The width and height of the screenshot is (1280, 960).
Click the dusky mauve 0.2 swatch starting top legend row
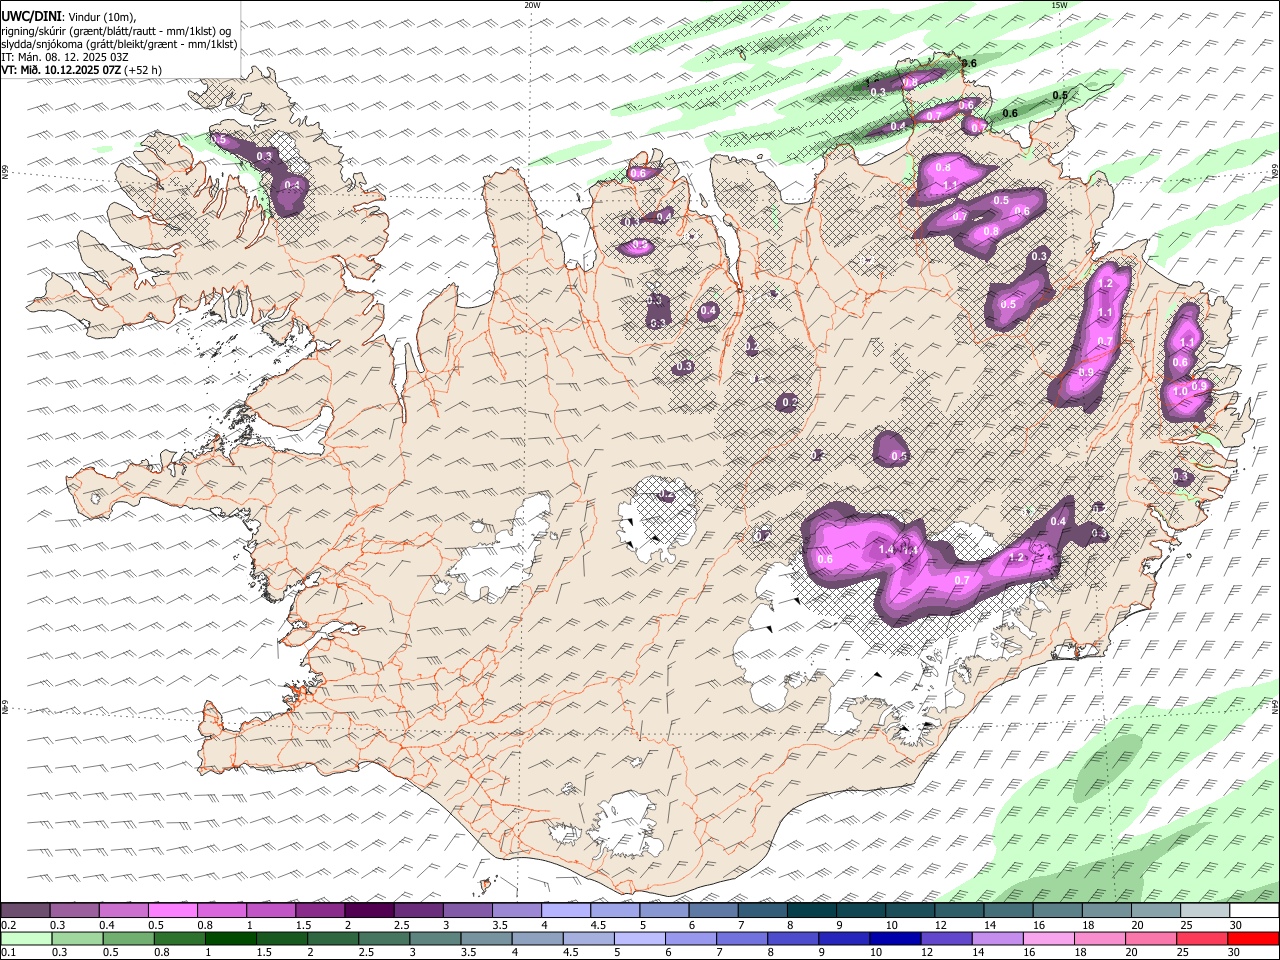25,911
